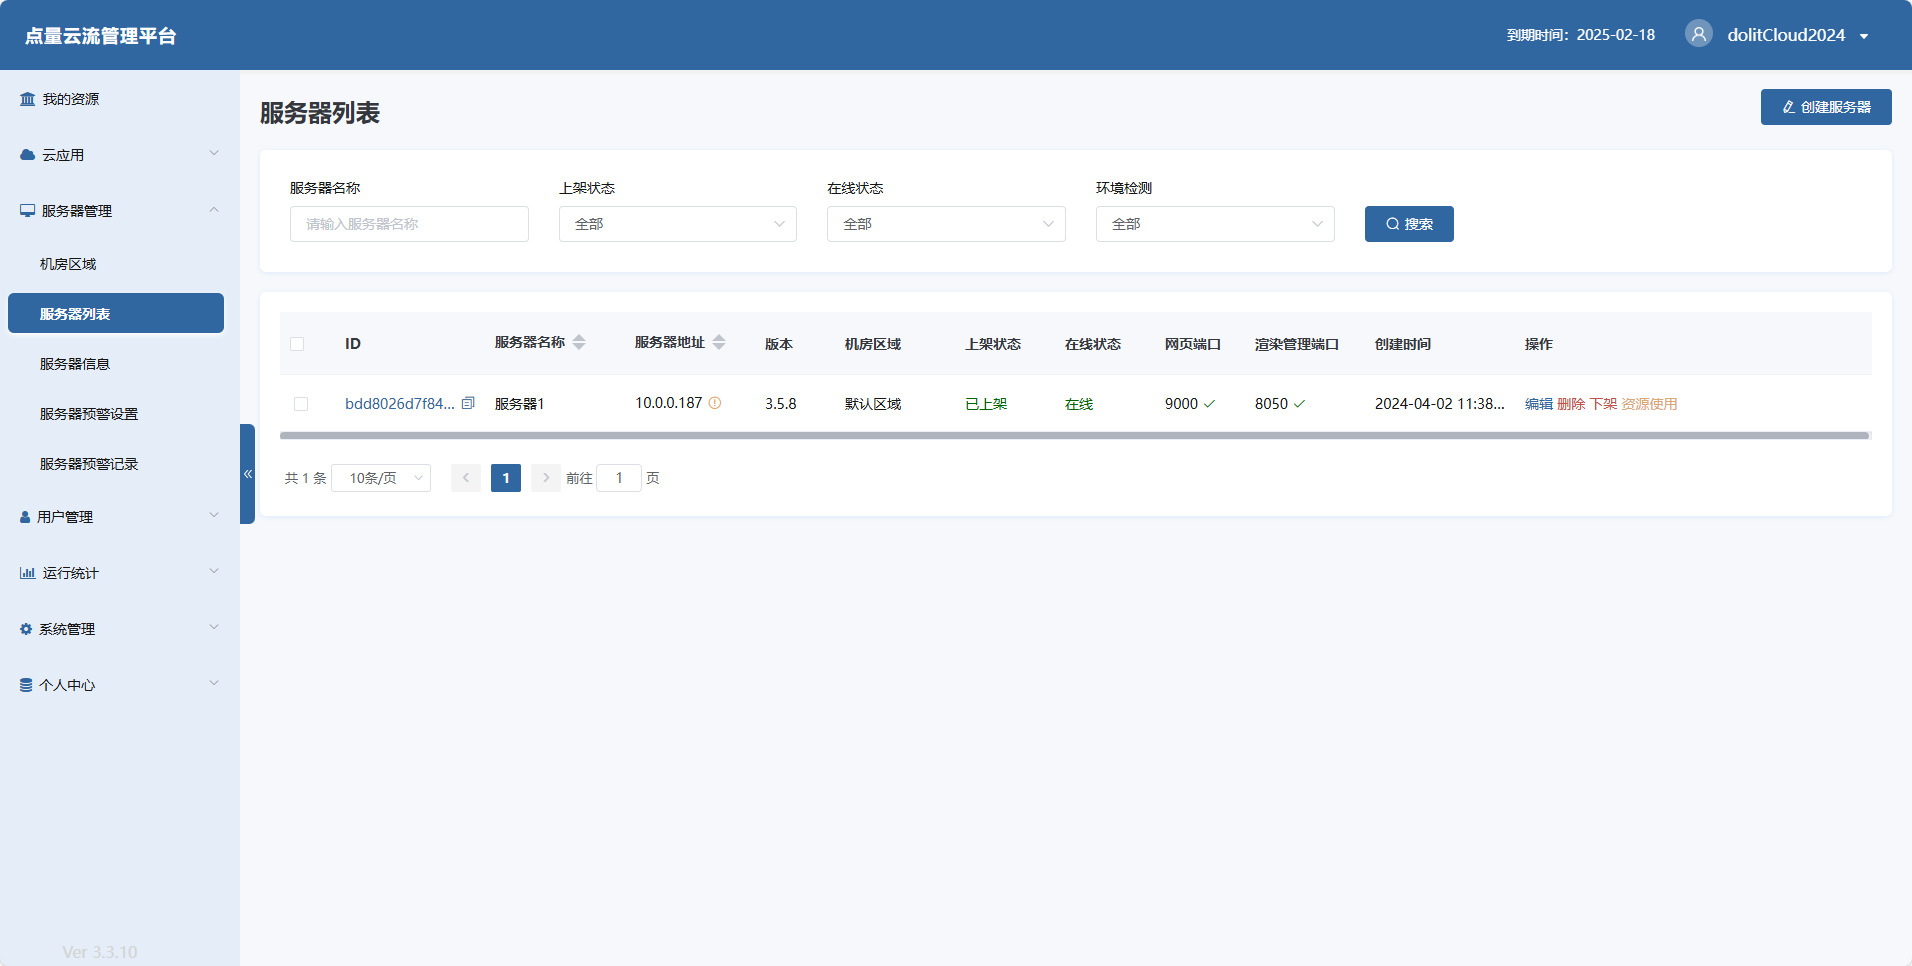The height and width of the screenshot is (966, 1912).
Task: Toggle the select-all header checkbox
Action: tap(297, 344)
